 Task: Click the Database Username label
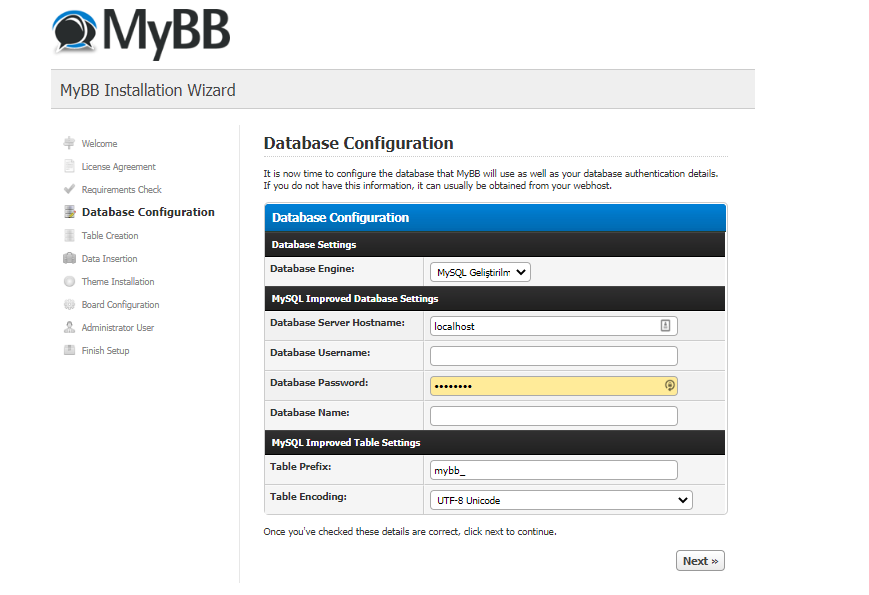tap(320, 352)
